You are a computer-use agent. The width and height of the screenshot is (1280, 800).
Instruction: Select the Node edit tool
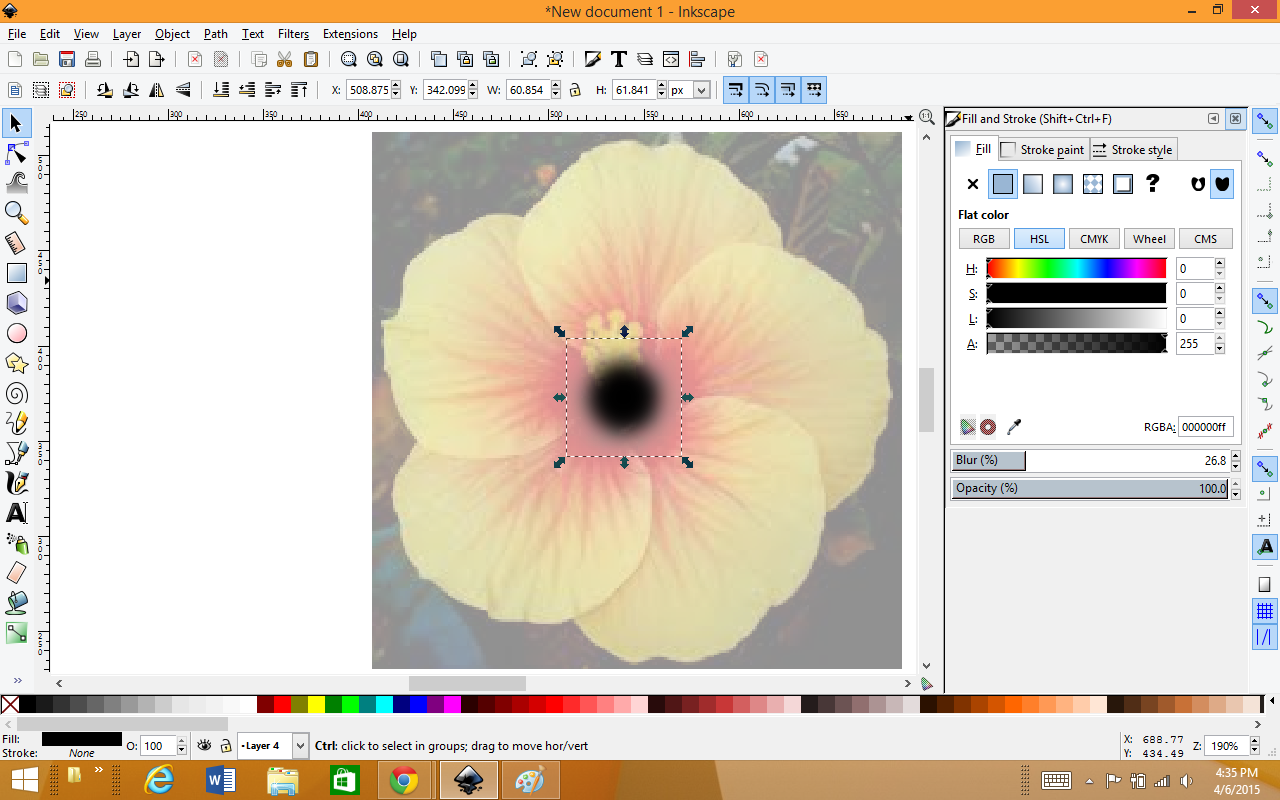17,153
